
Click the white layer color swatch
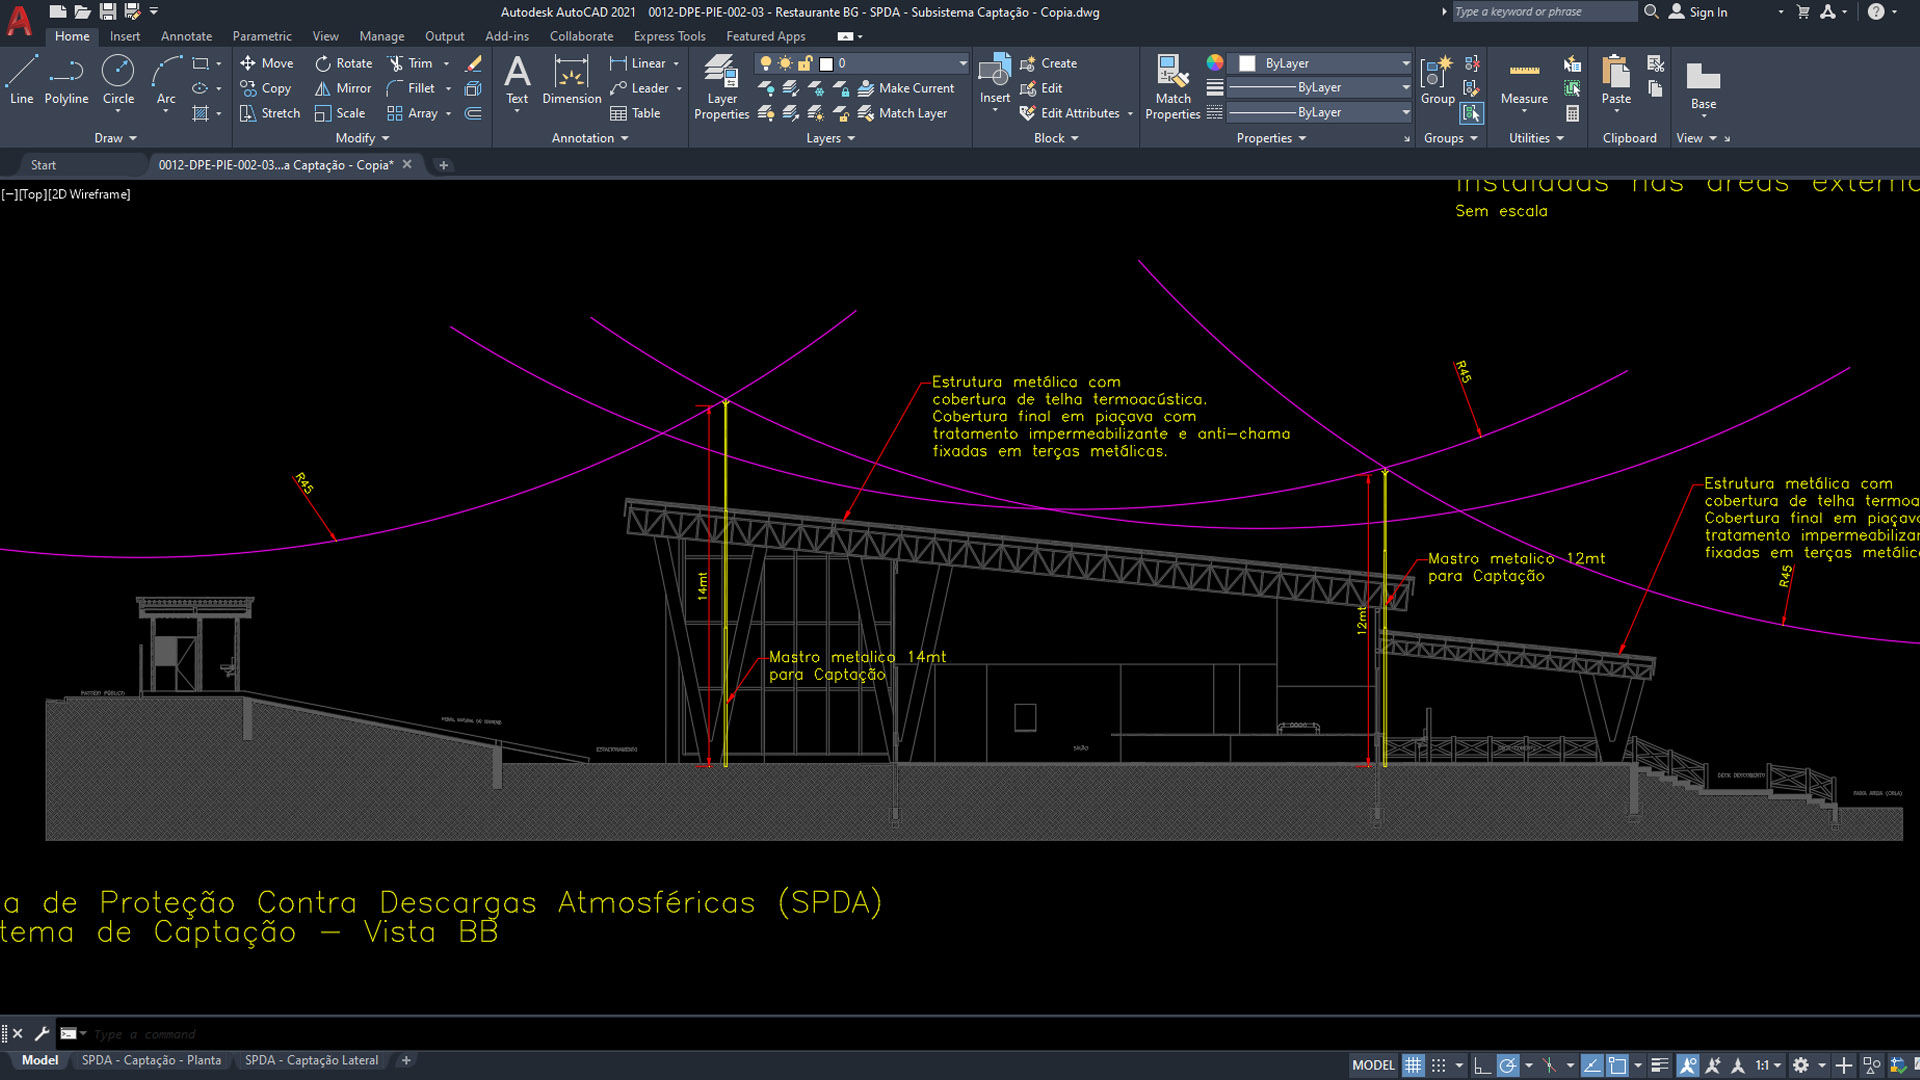pos(826,63)
